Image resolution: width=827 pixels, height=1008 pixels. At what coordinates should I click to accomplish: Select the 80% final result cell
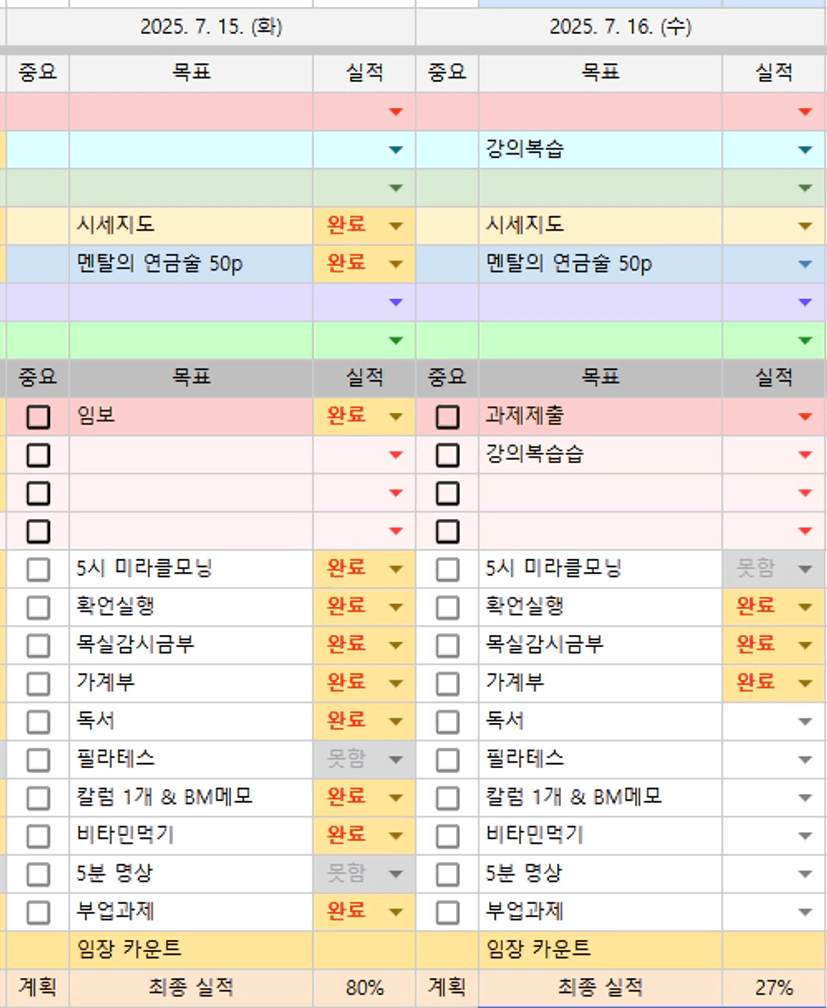[365, 987]
